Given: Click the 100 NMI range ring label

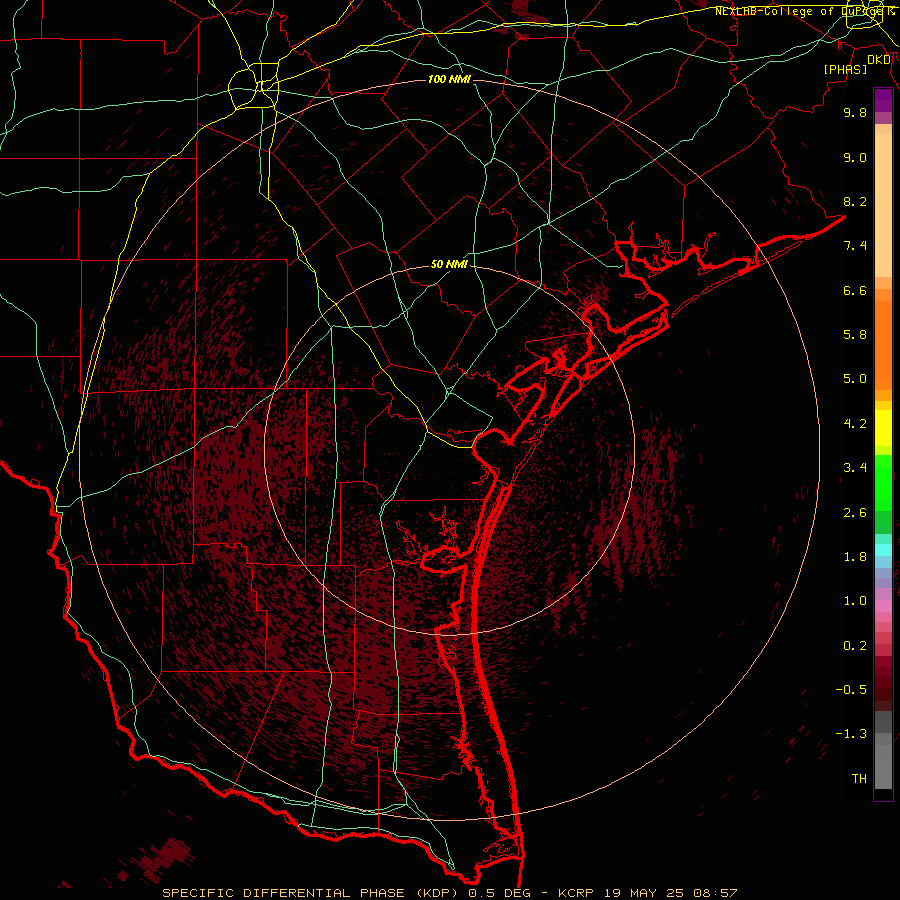Looking at the screenshot, I should click(449, 79).
